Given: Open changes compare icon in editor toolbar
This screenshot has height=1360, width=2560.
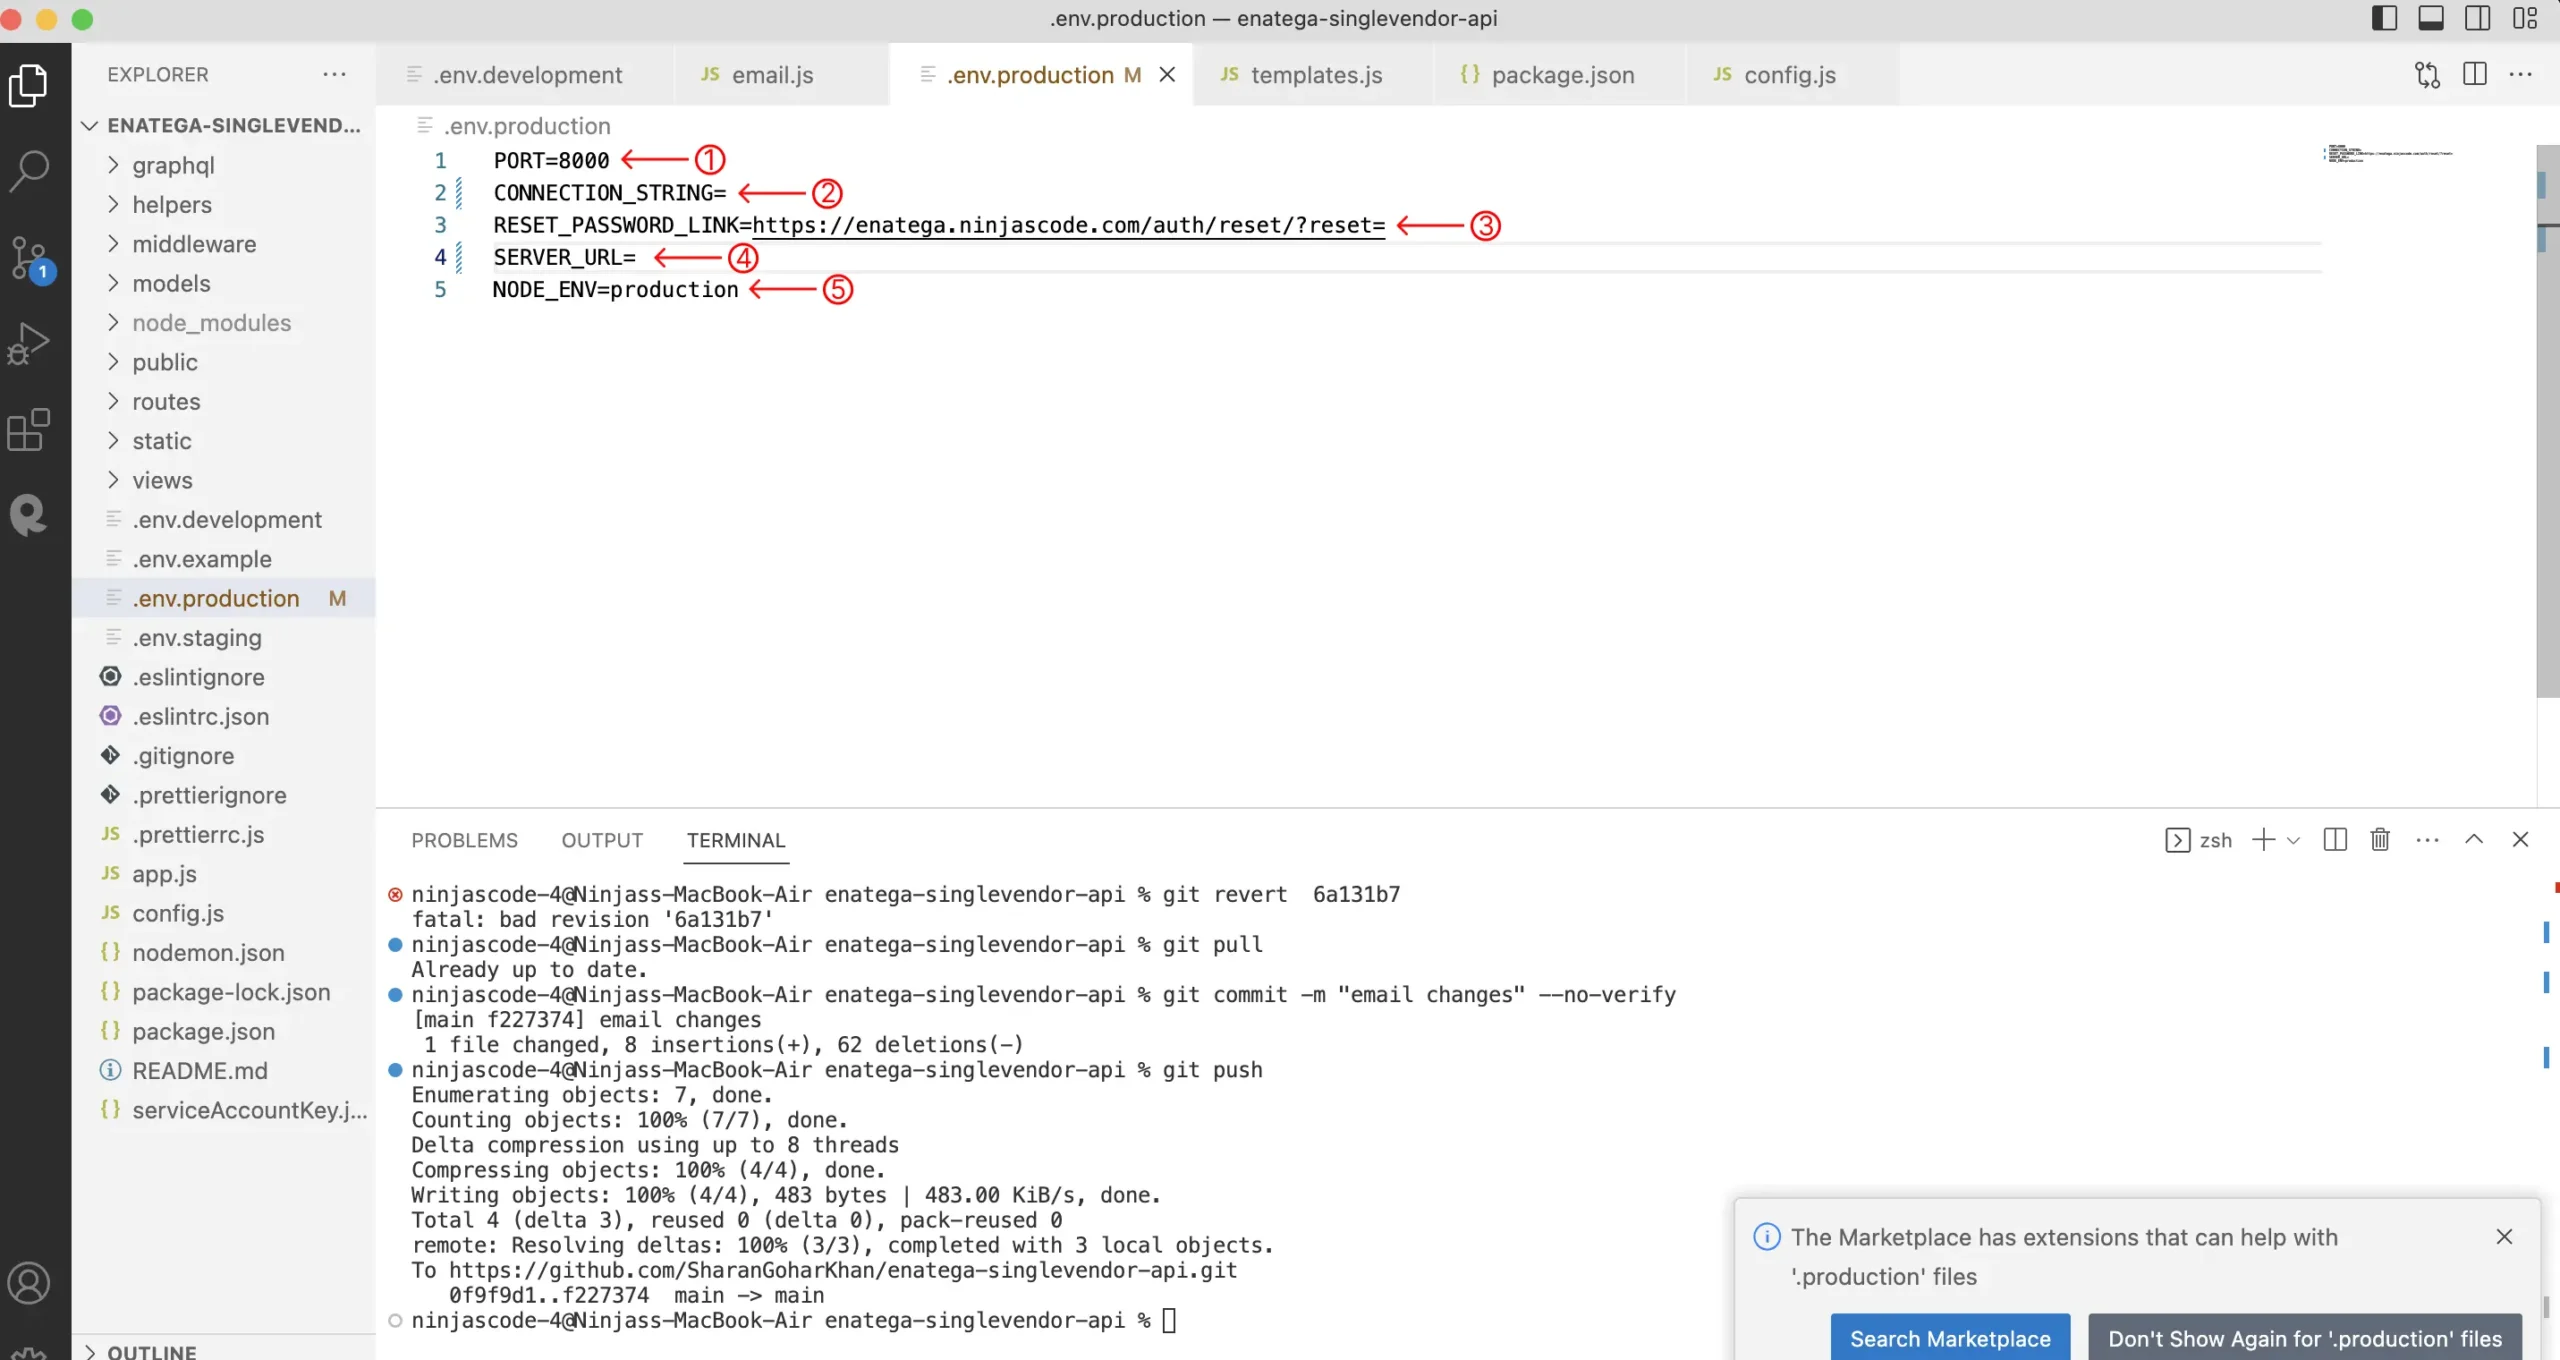Looking at the screenshot, I should (2427, 75).
